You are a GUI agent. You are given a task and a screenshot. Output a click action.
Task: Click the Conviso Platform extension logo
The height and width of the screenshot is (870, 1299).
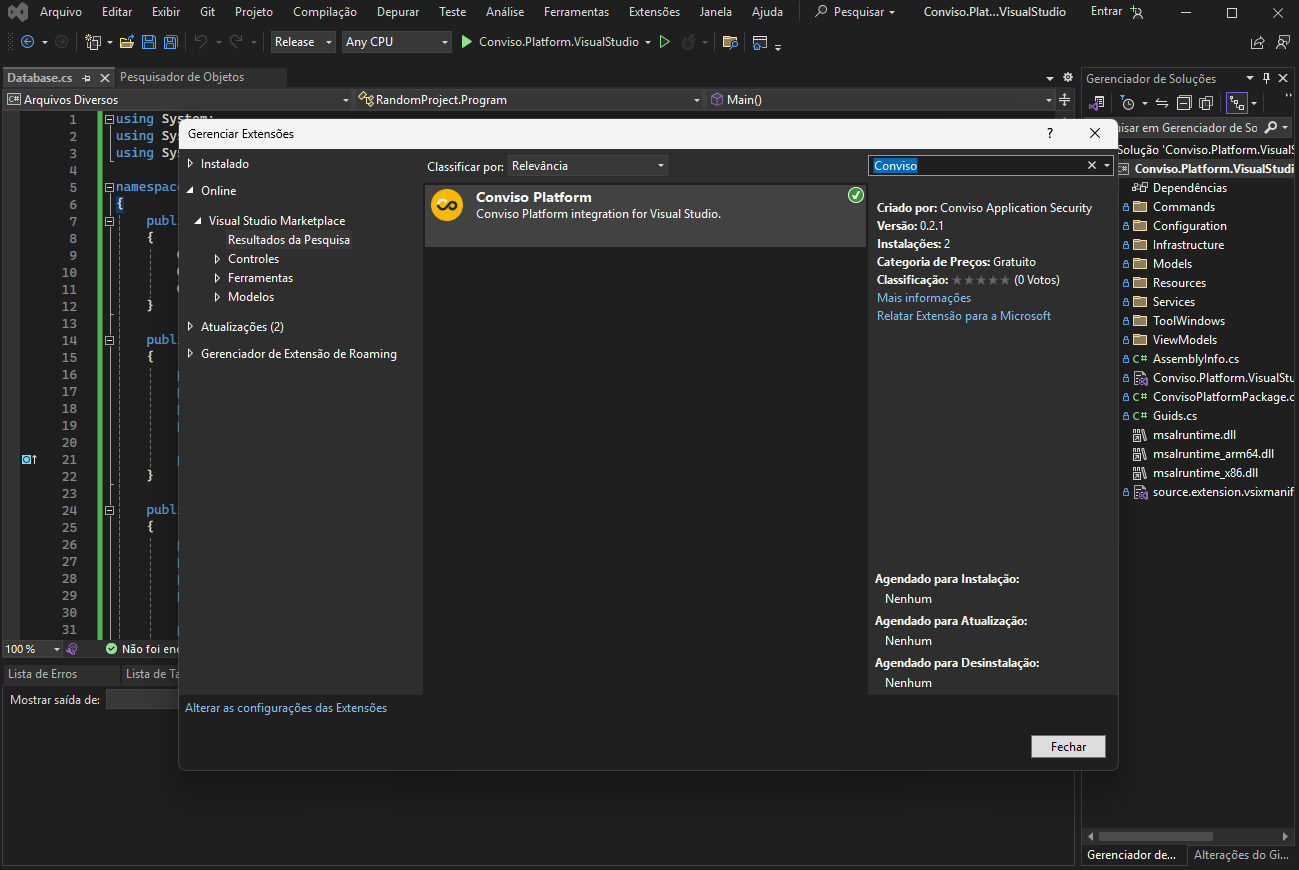tap(447, 205)
